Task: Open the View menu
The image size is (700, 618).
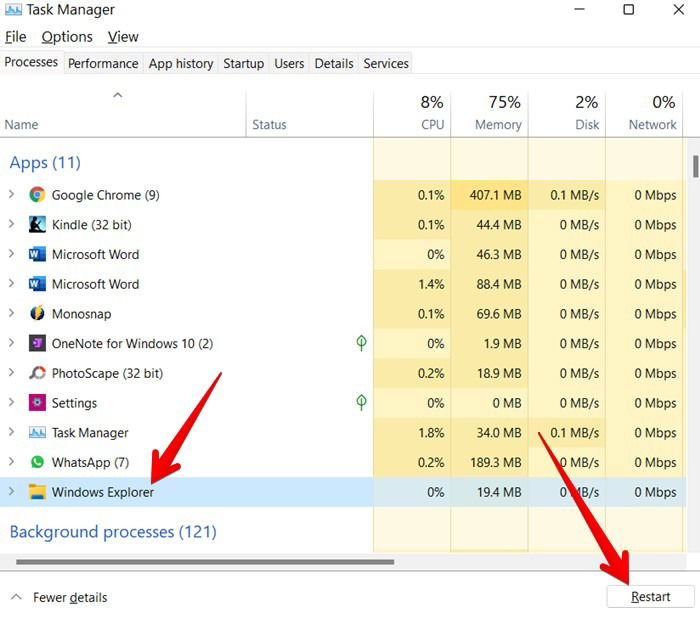Action: (123, 37)
